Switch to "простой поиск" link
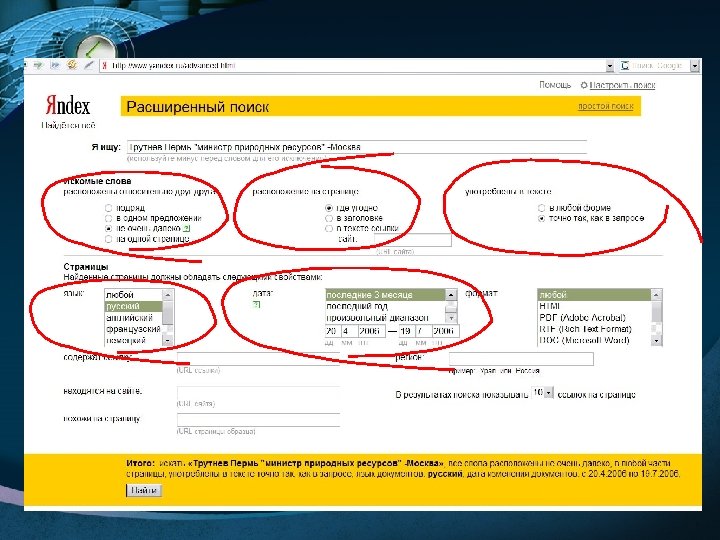The image size is (720, 540). click(606, 106)
